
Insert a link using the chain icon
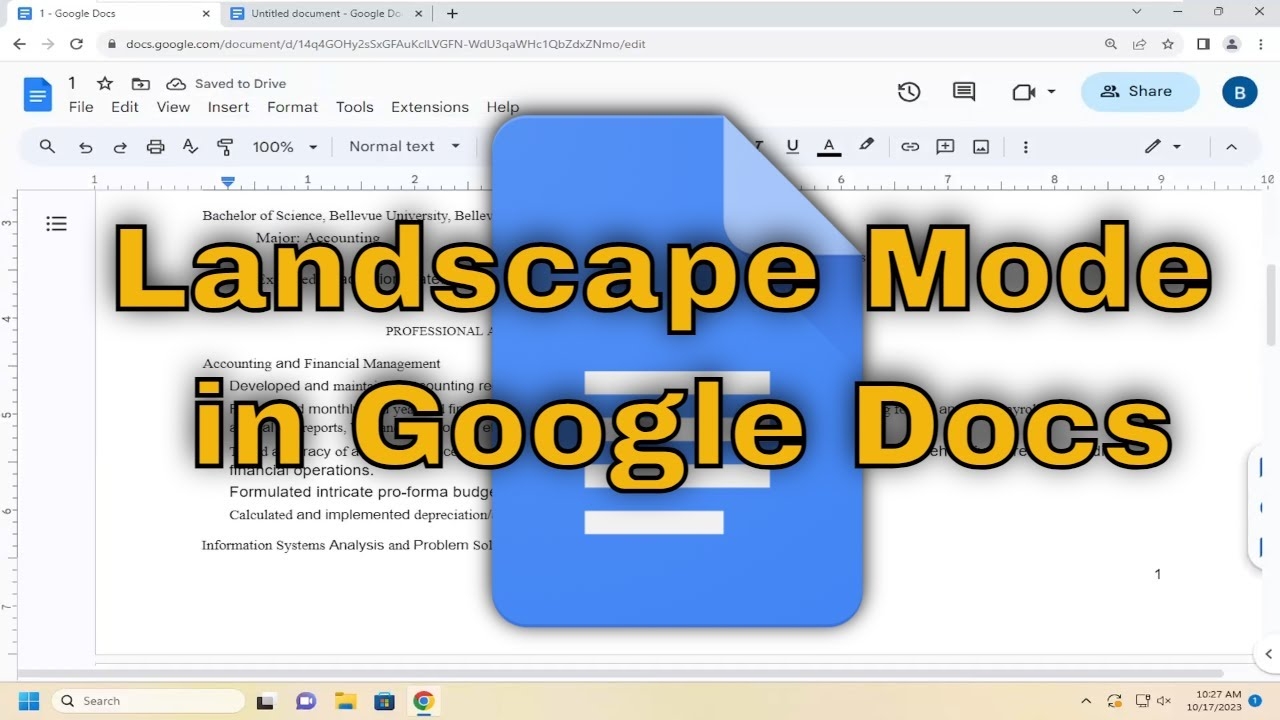(910, 147)
